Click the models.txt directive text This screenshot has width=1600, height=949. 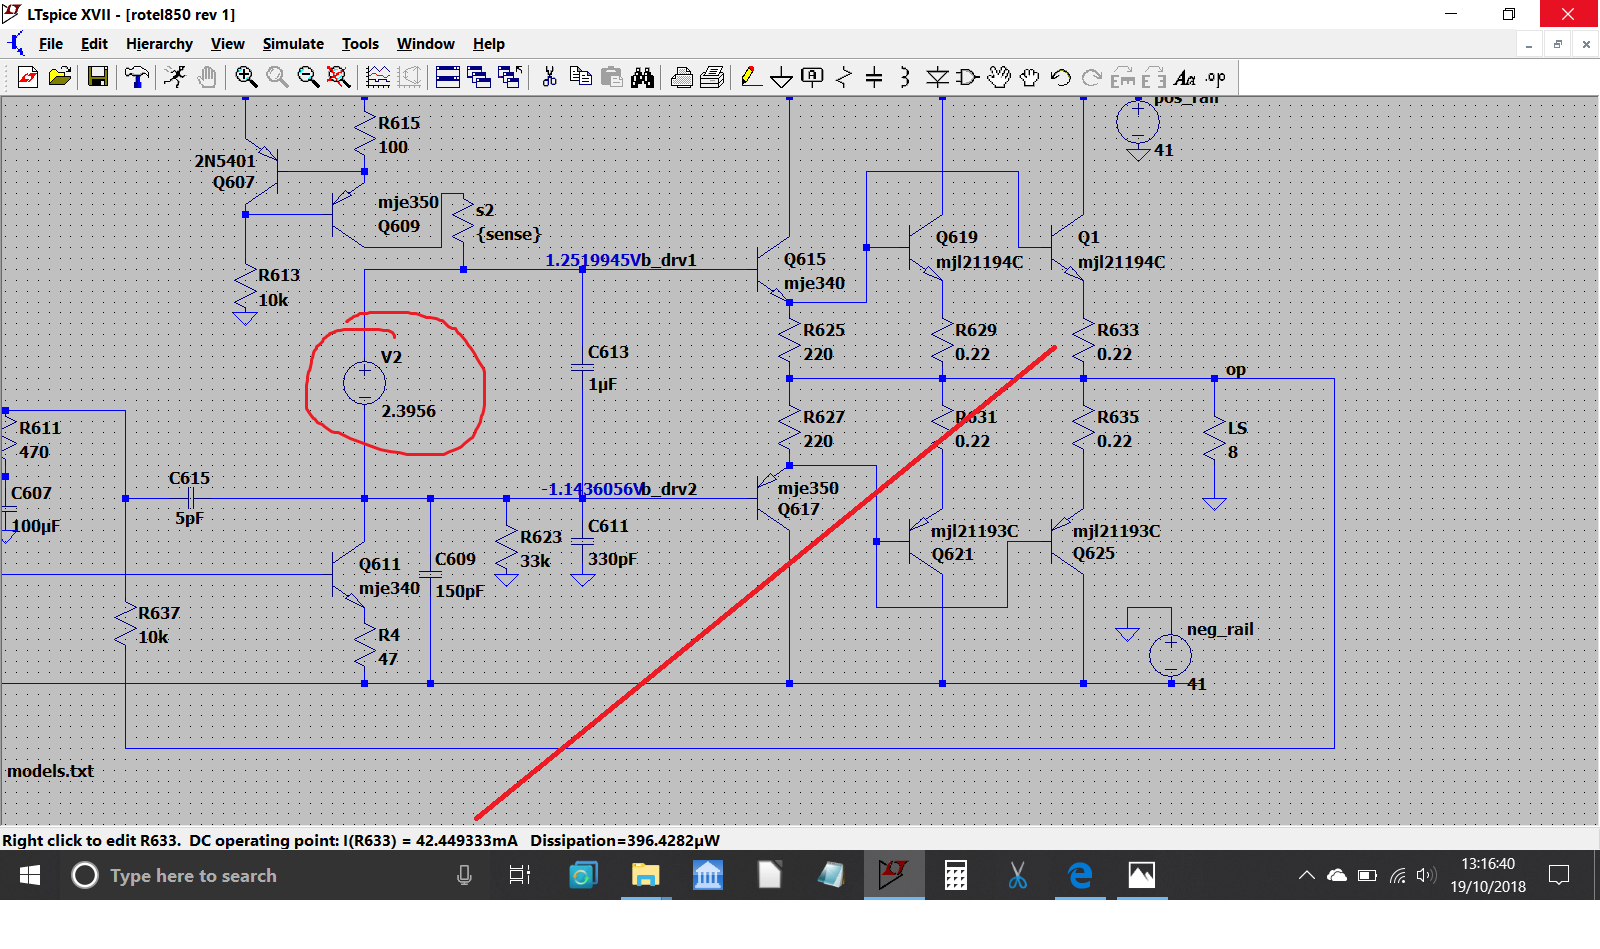click(51, 771)
